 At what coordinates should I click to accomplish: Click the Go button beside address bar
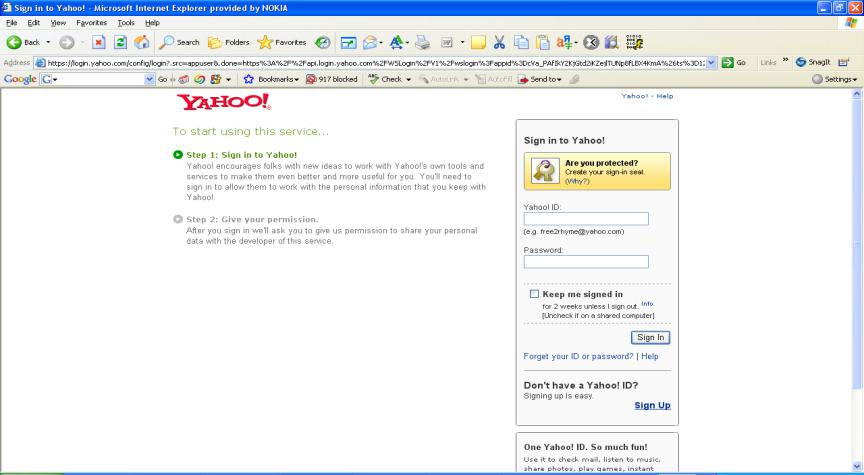coord(733,62)
